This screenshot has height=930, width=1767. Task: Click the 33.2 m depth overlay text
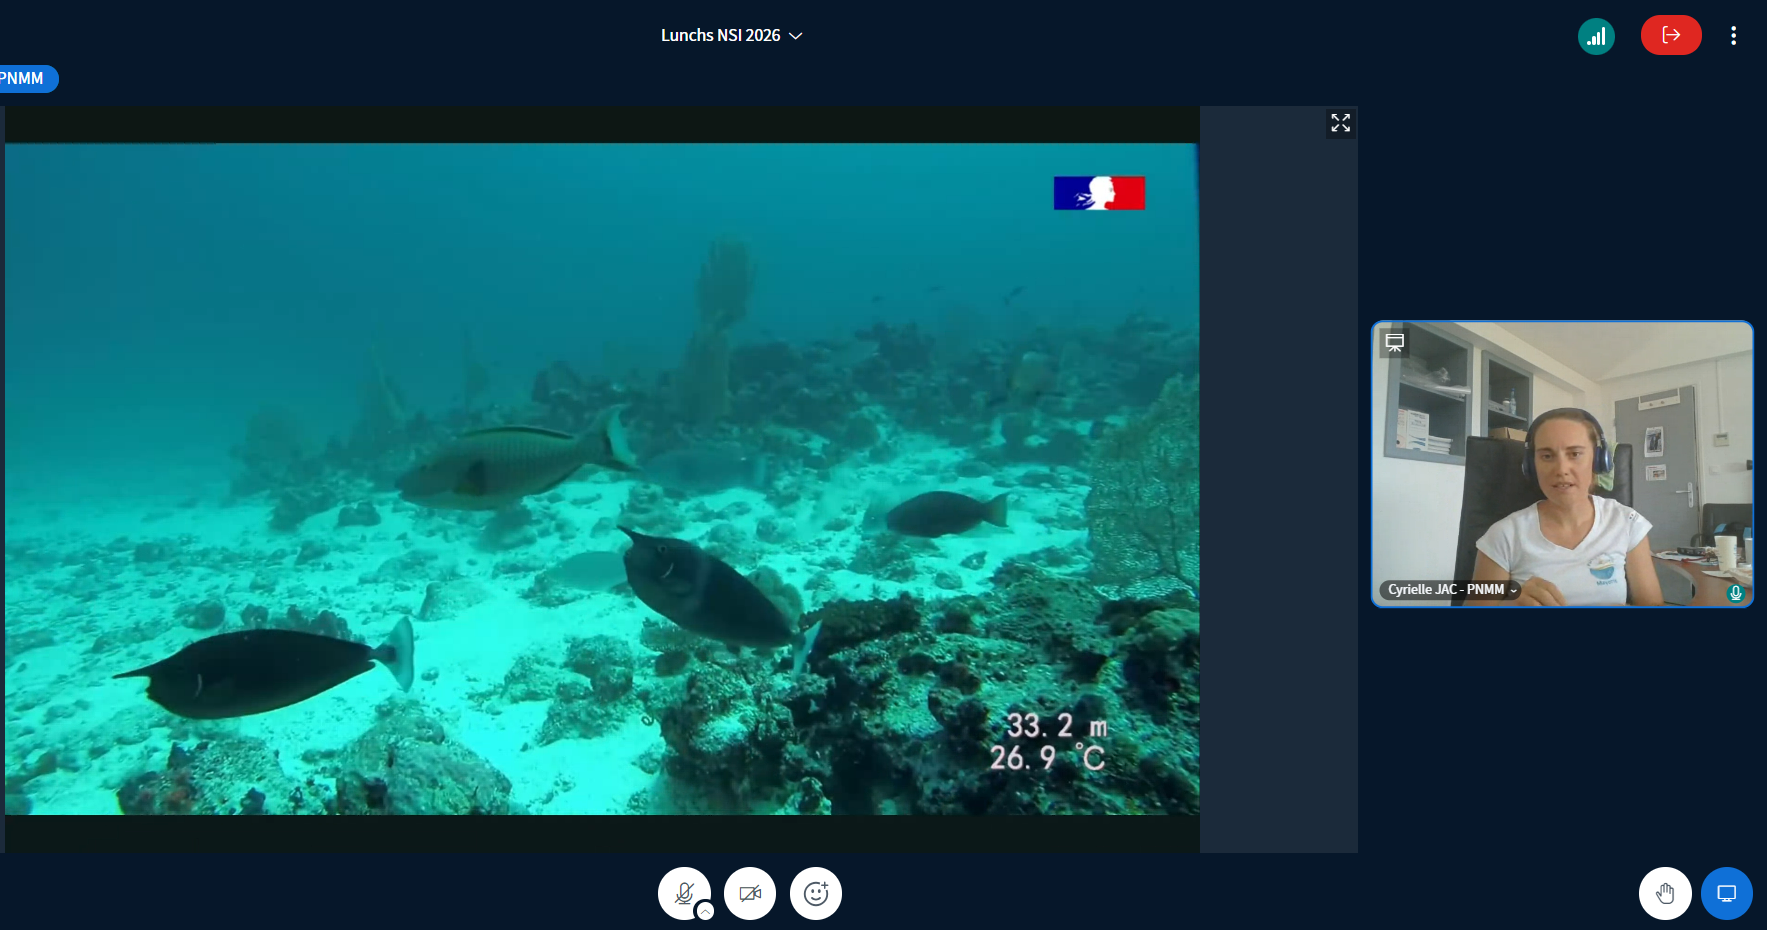(x=1055, y=725)
